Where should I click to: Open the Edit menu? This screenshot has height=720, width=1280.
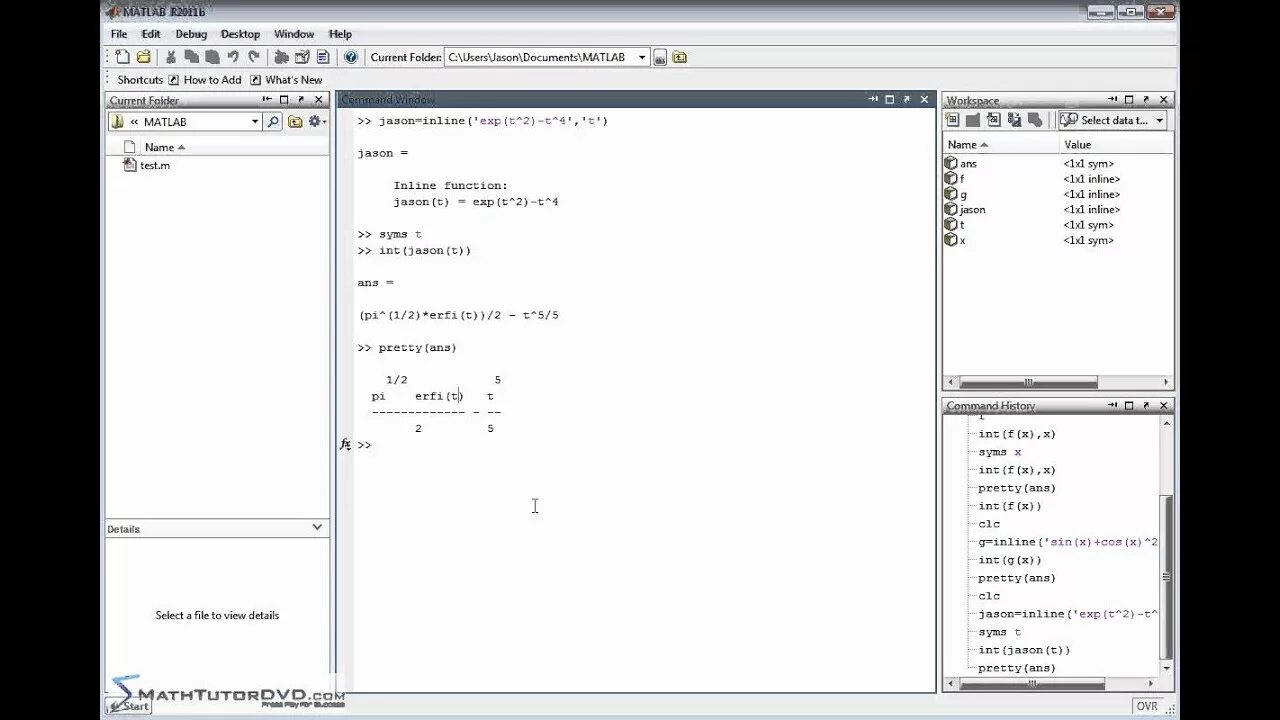(151, 34)
